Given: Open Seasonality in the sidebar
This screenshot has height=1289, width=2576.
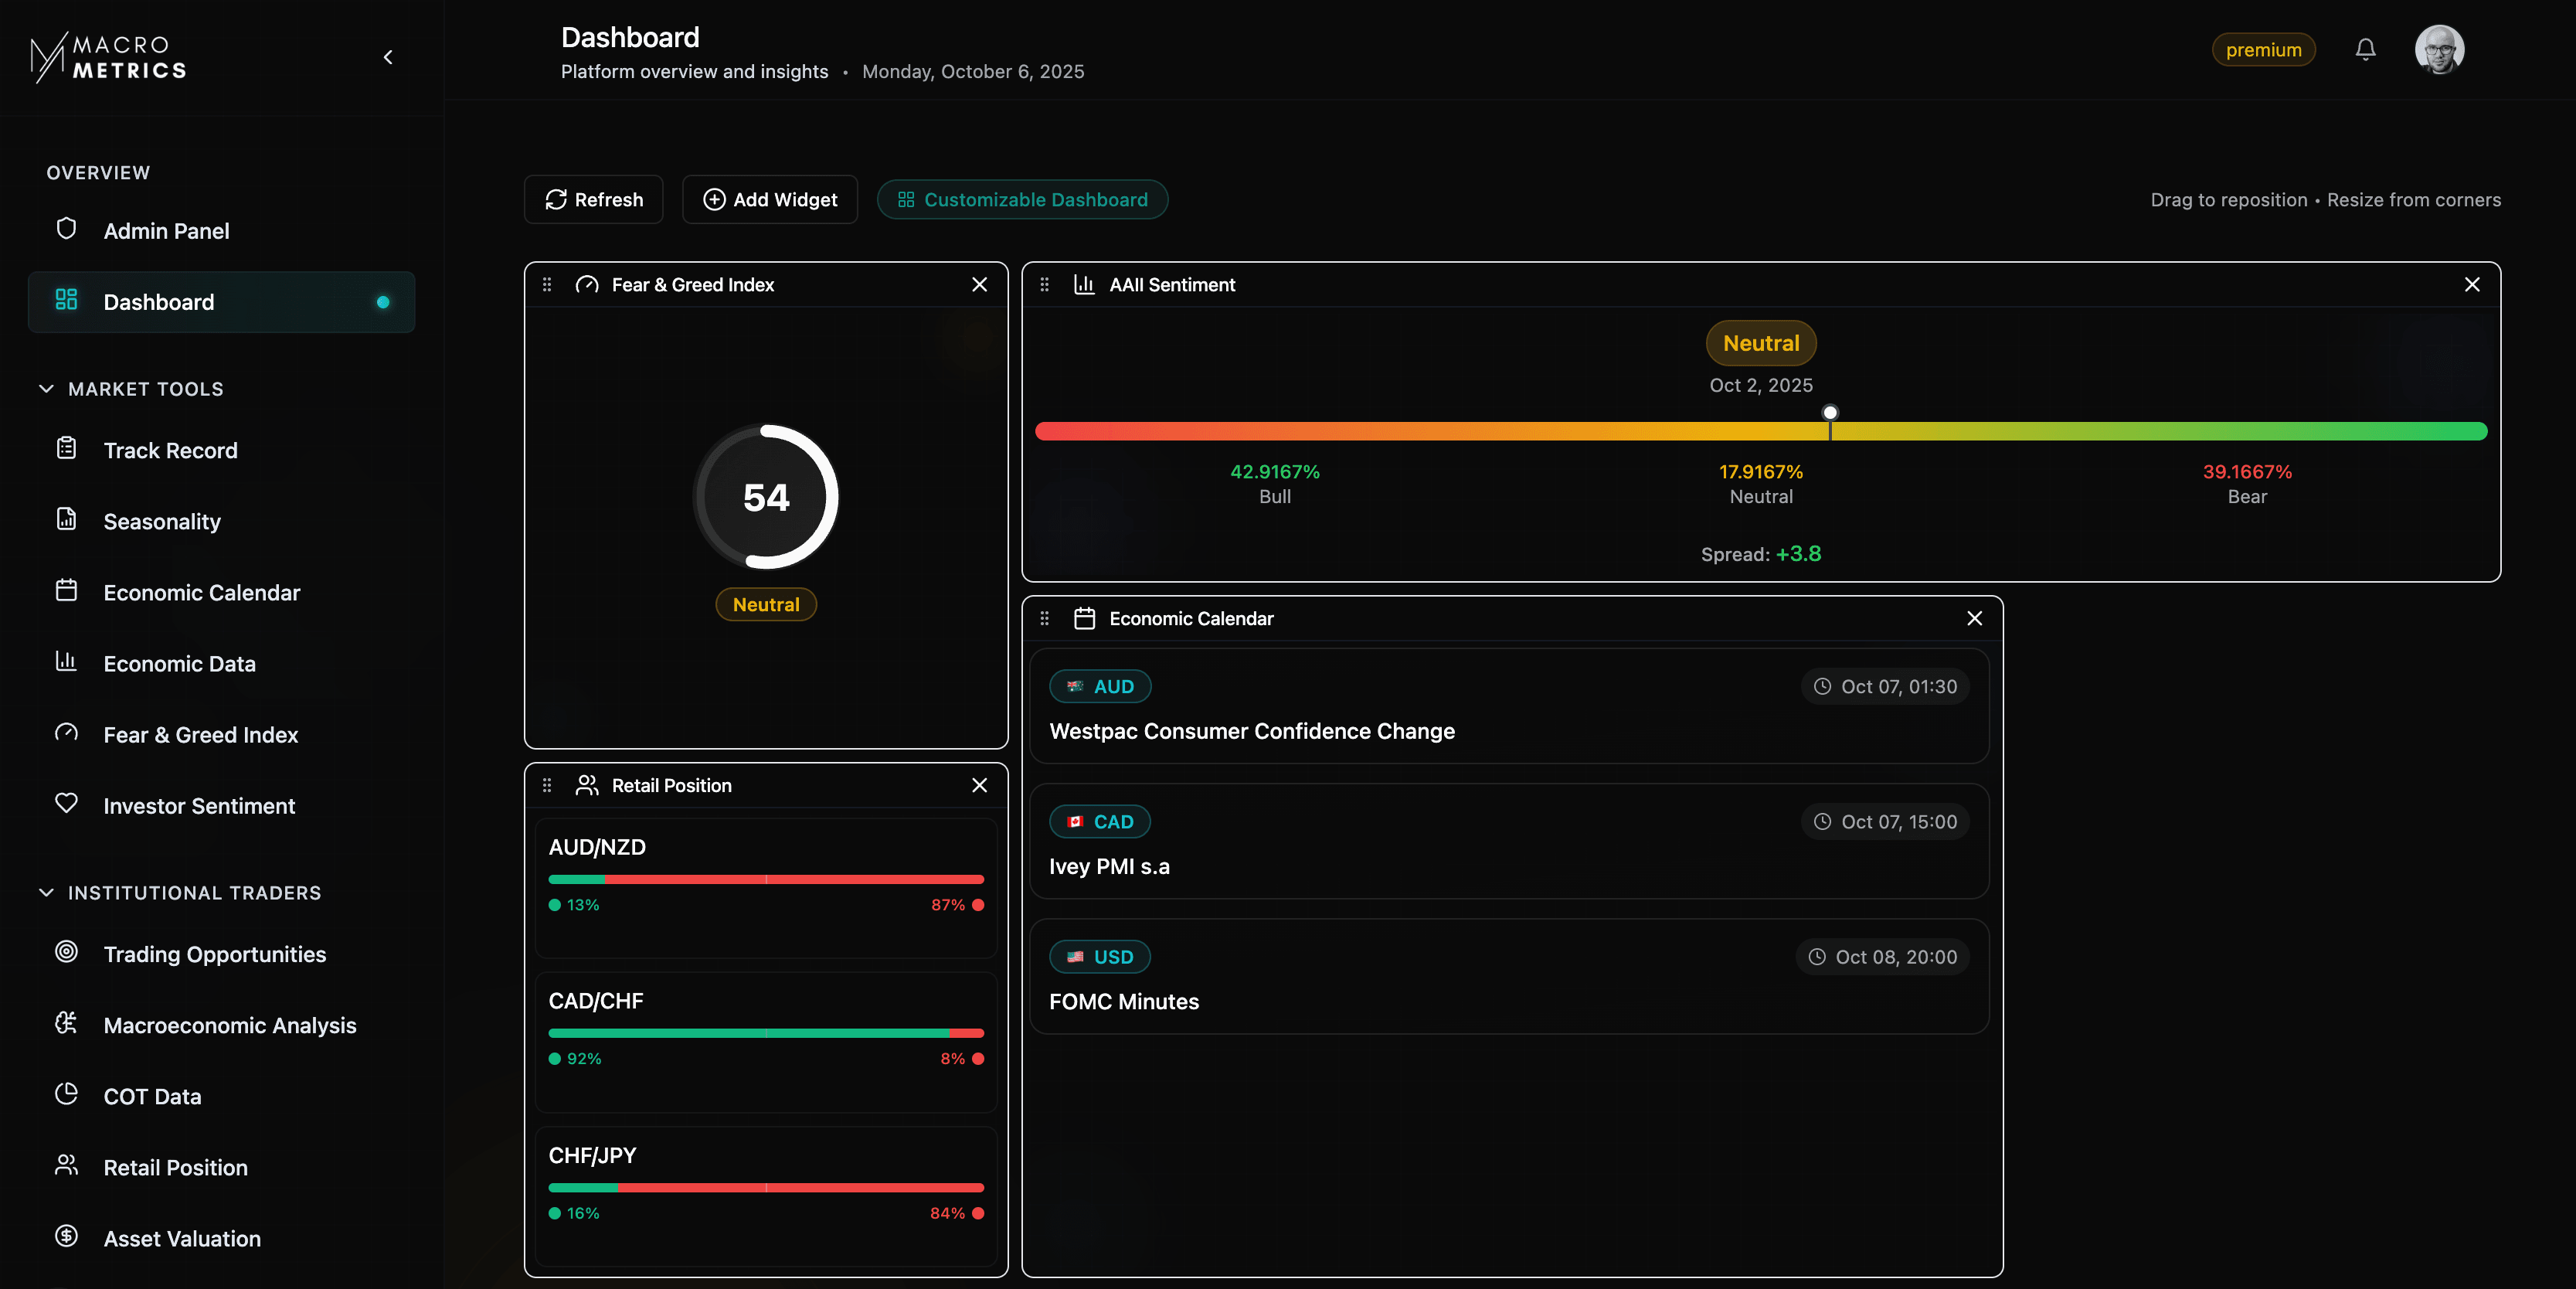Looking at the screenshot, I should (162, 522).
